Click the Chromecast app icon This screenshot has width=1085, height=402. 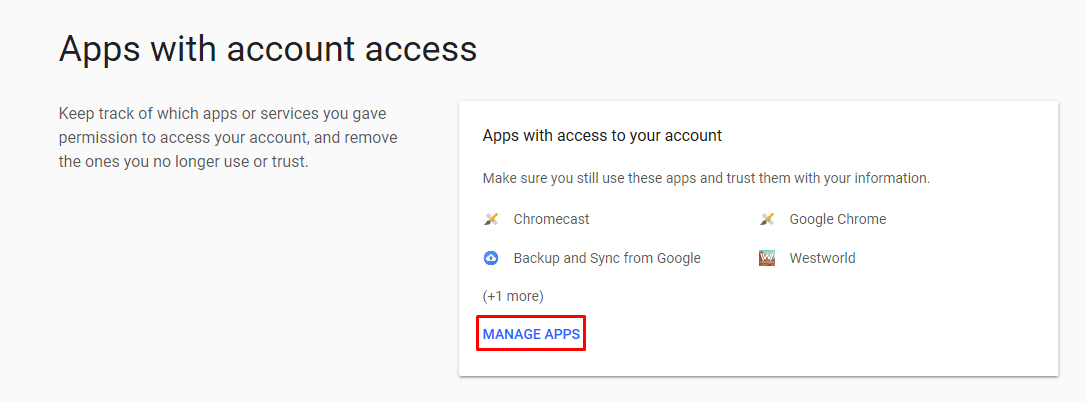point(491,219)
